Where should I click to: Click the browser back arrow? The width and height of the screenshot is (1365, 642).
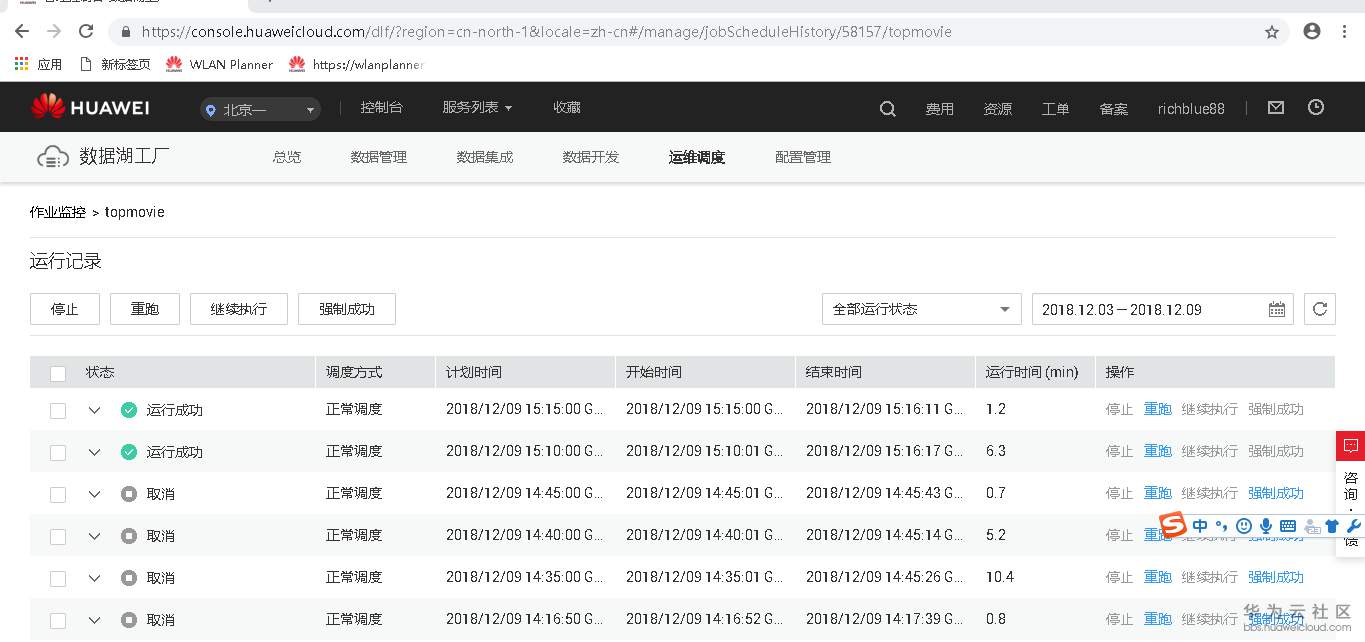(x=22, y=32)
